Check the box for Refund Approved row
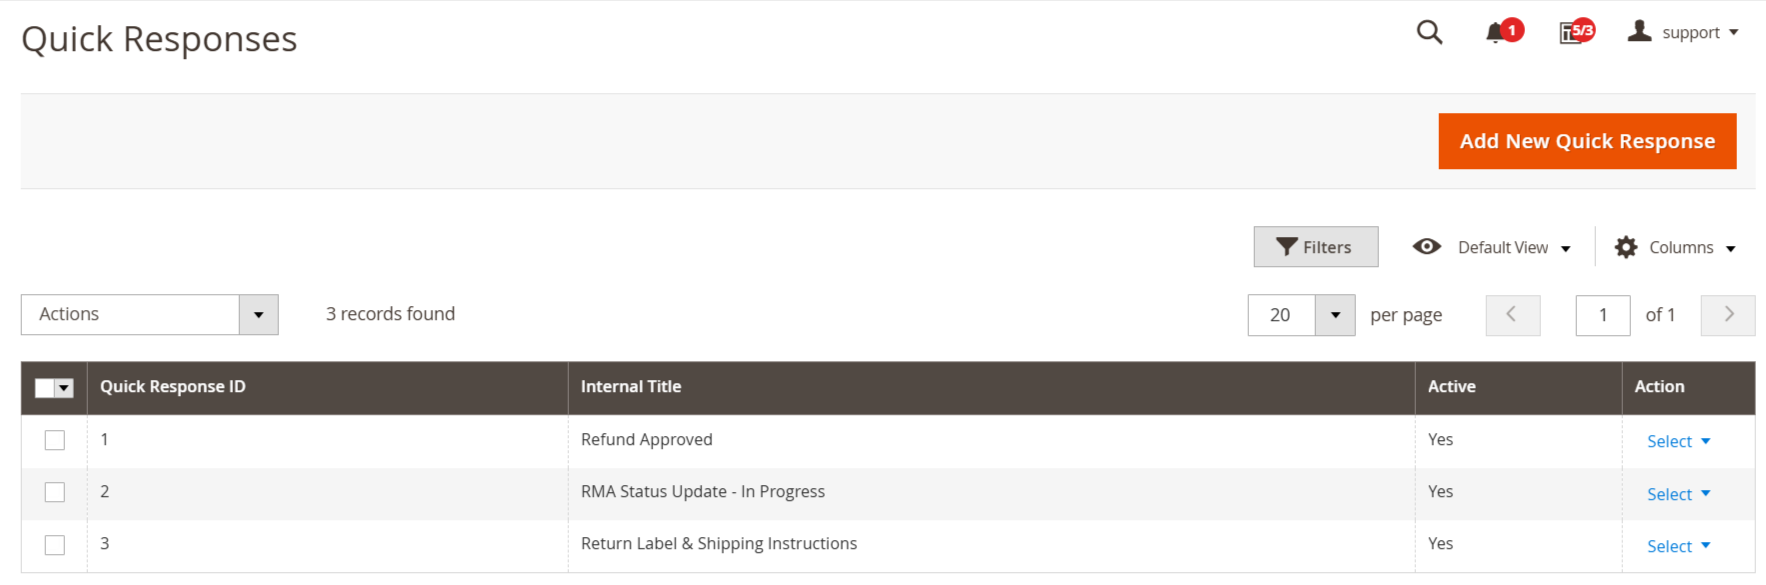Screen dimensions: 1766x585 [x=55, y=440]
